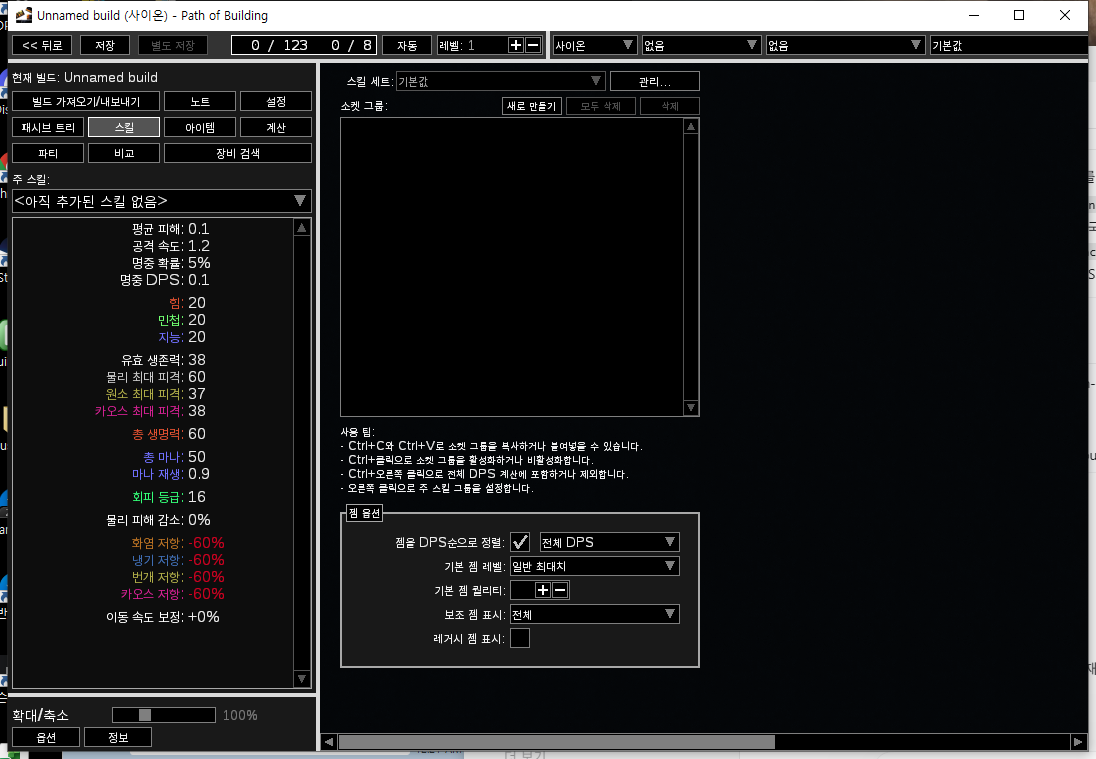Viewport: 1096px width, 759px height.
Task: Increase the default gem quality (기본 젬 퀄리티)
Action: point(543,591)
